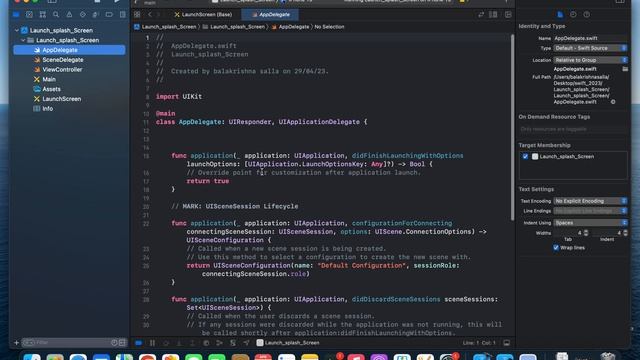Show the History inspector
Image resolution: width=640 pixels, height=360 pixels.
click(x=573, y=15)
